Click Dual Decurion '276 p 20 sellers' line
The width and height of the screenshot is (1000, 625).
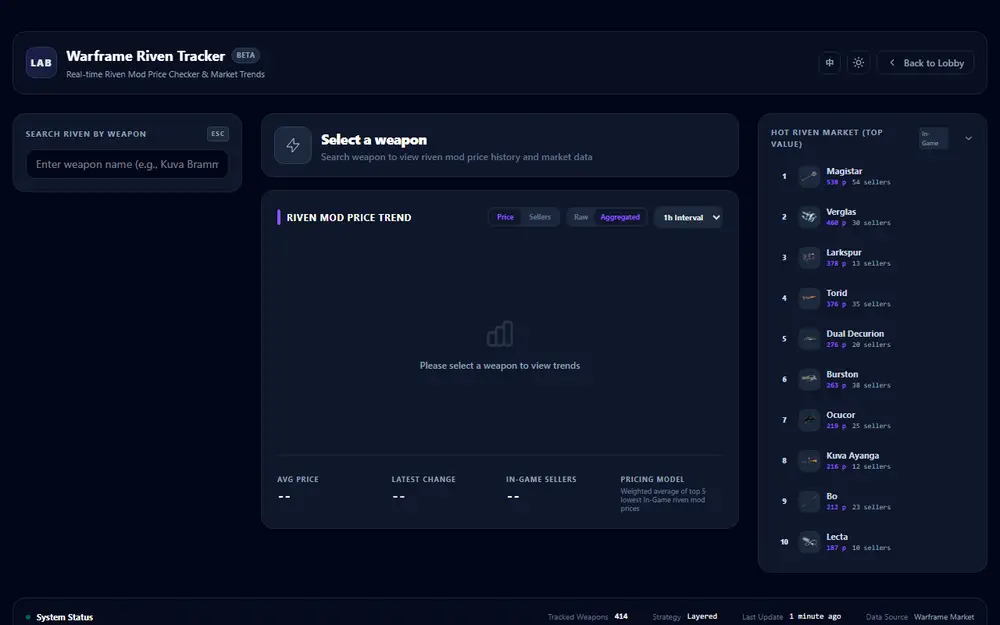858,344
